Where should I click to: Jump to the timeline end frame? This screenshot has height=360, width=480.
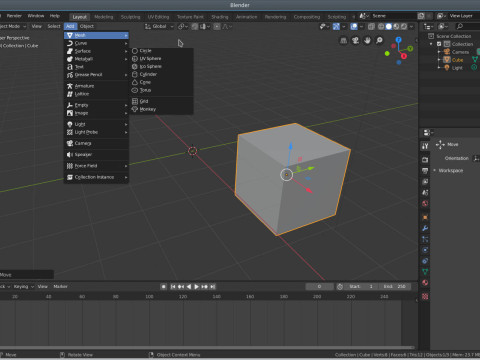point(213,287)
